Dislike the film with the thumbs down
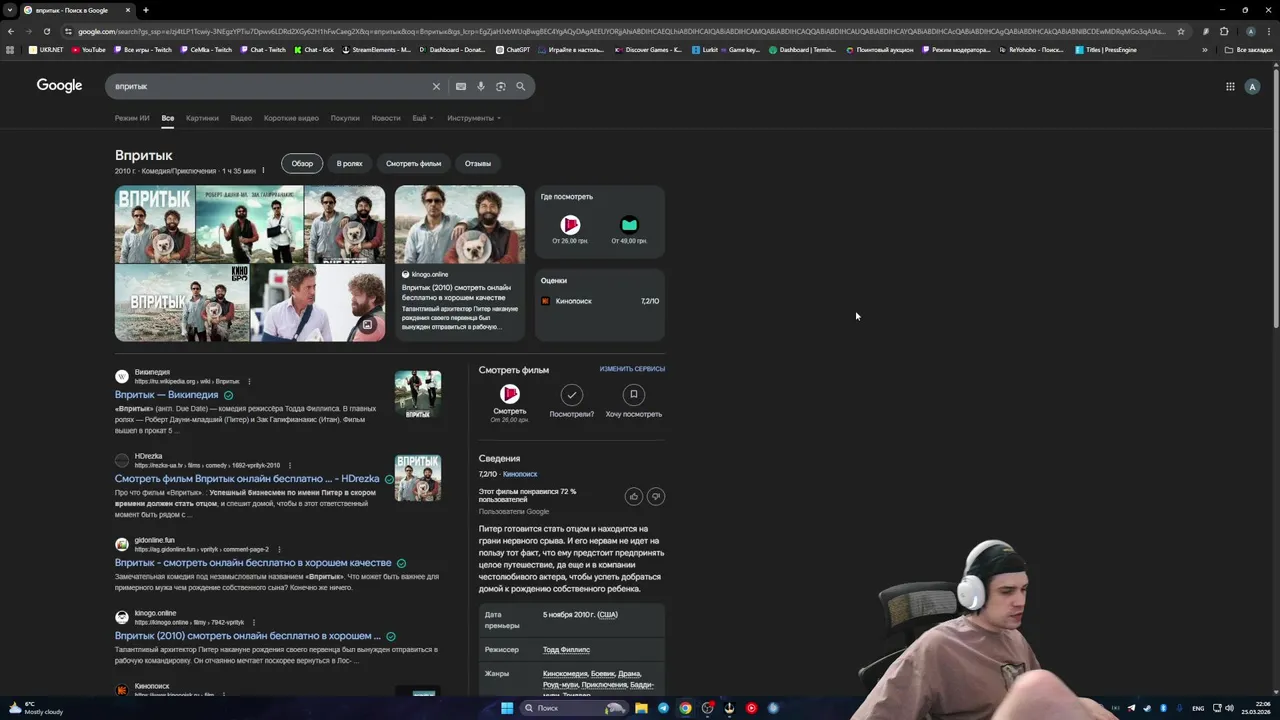 tap(656, 496)
